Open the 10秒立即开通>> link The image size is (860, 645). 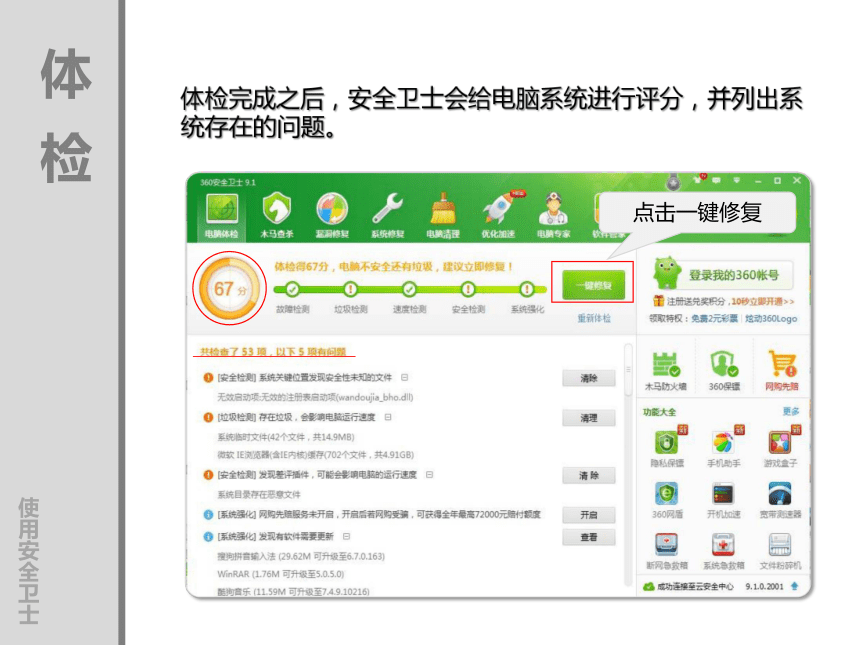[x=762, y=301]
